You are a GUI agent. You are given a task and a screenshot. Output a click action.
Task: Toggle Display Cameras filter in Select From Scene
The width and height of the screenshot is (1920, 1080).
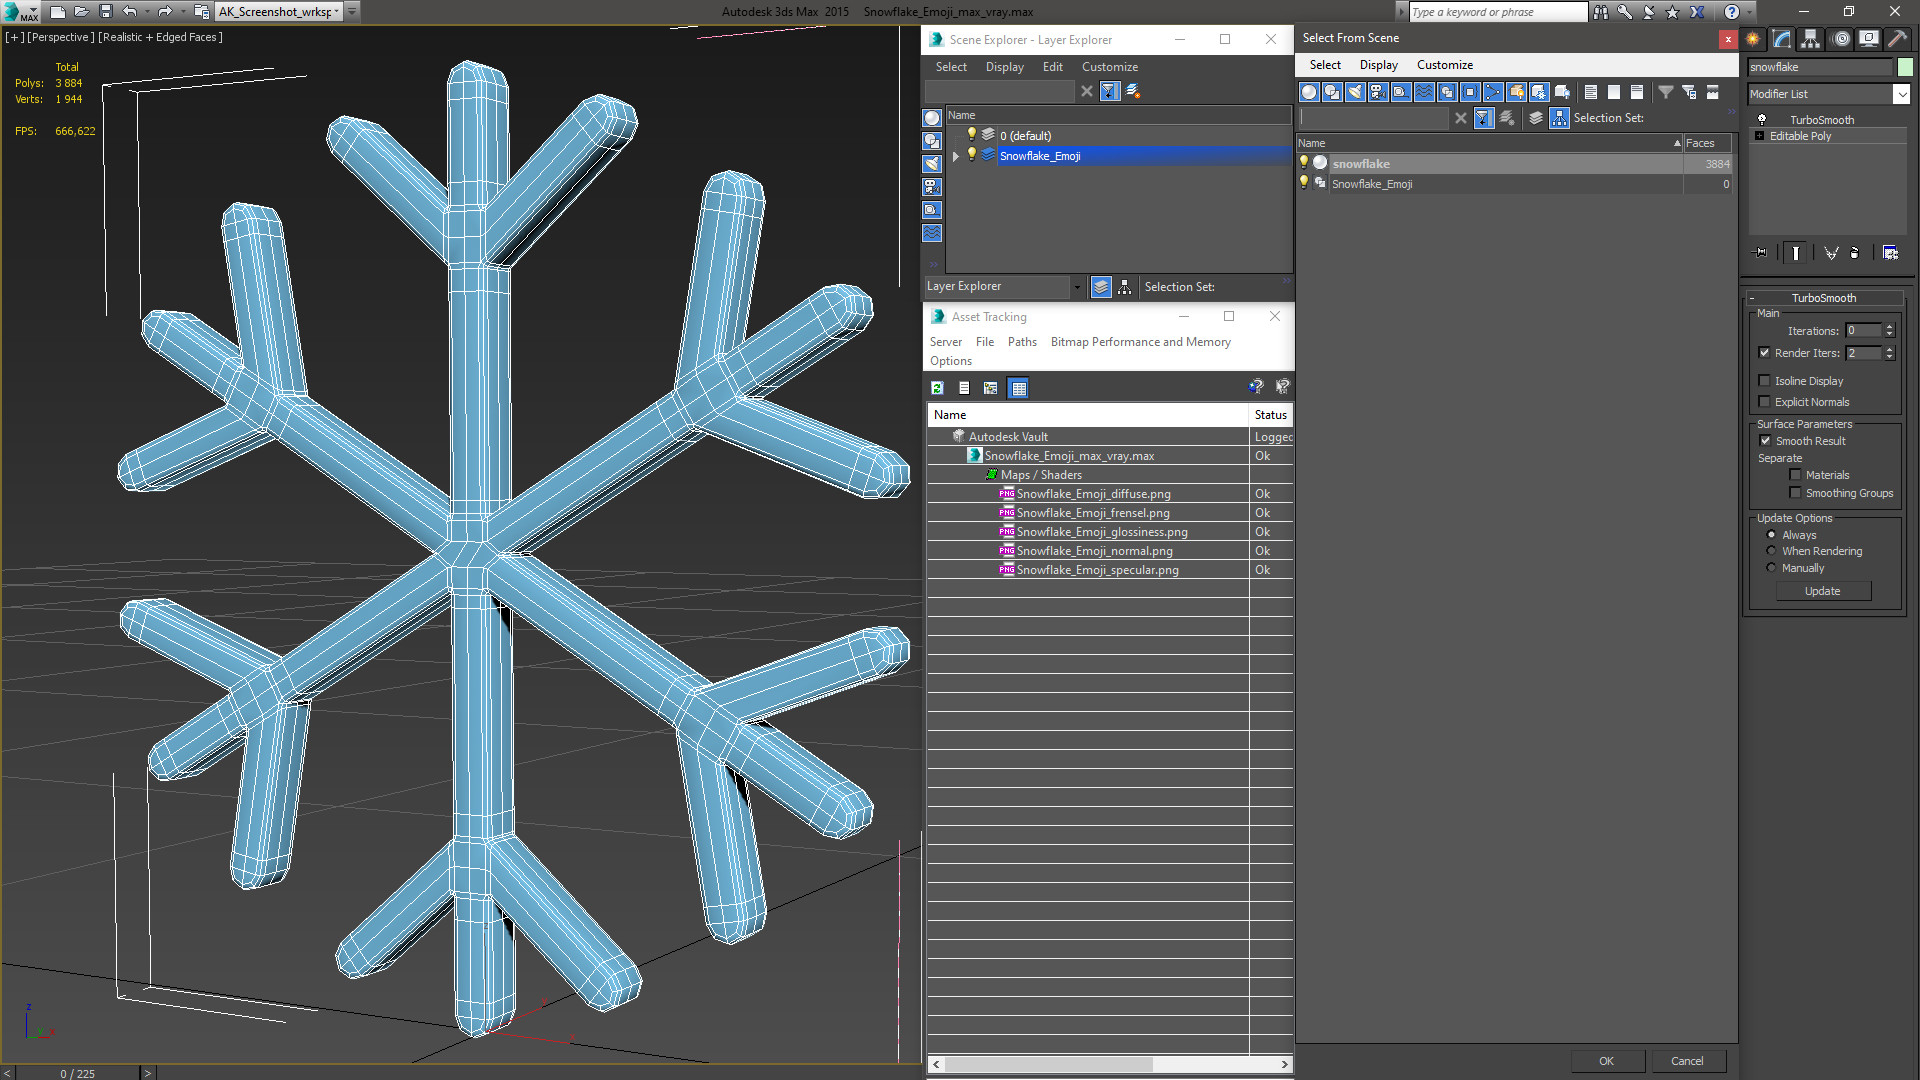point(1378,92)
